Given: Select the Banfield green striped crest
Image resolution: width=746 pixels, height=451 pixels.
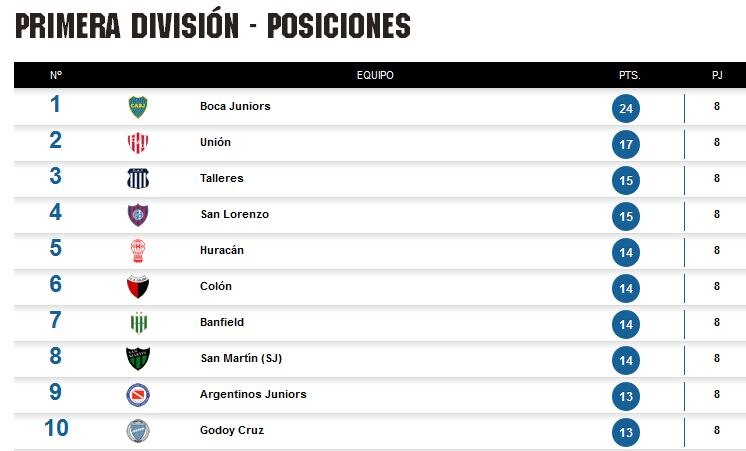Looking at the screenshot, I should point(139,323).
